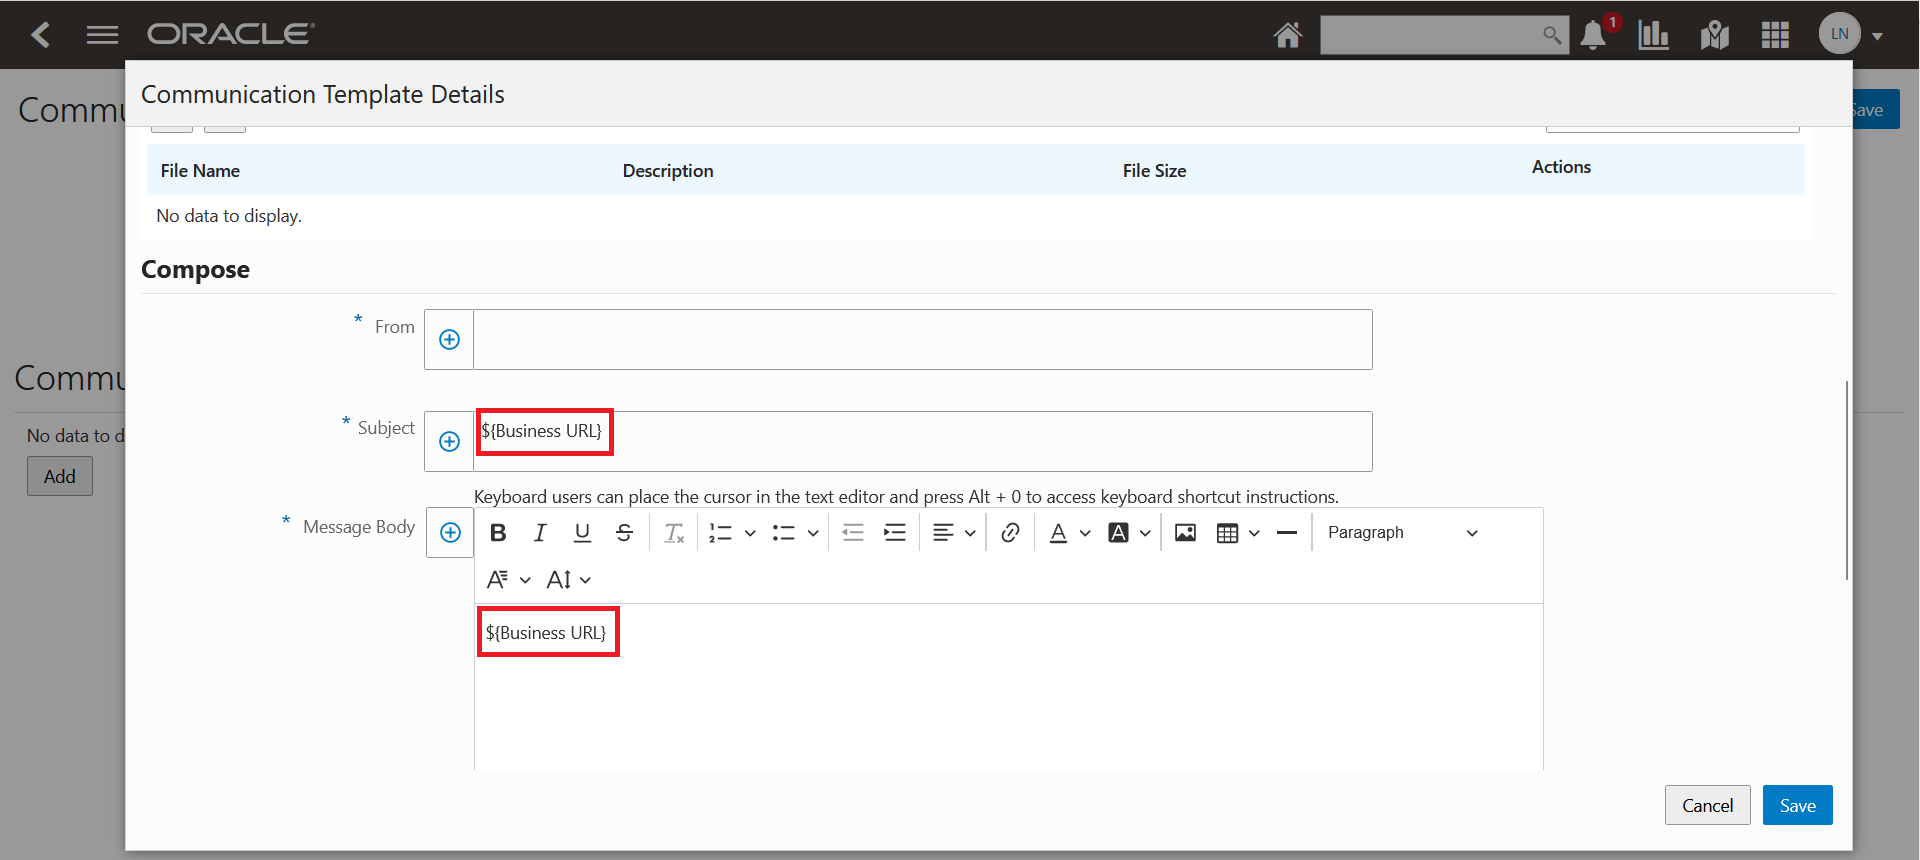Open the Paragraph style dropdown
The width and height of the screenshot is (1920, 860).
(x=1402, y=533)
